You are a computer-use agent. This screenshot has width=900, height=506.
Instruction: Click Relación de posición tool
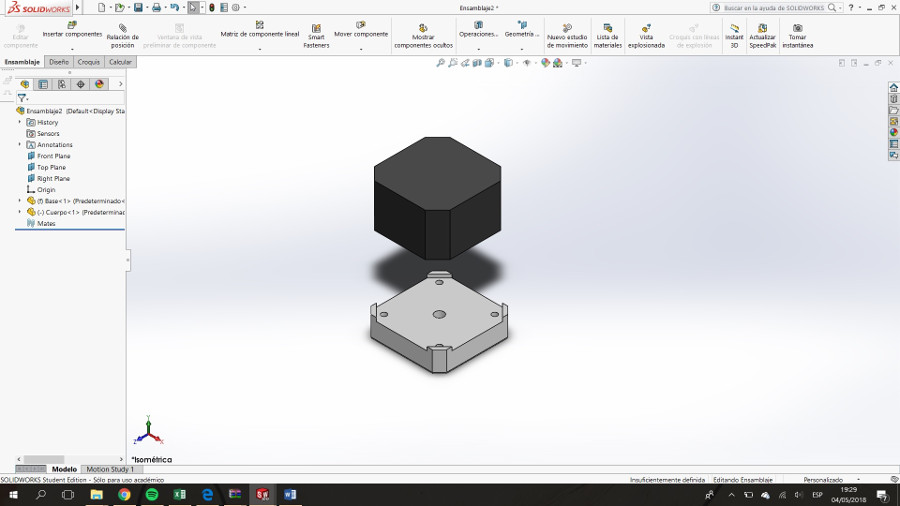click(x=122, y=36)
